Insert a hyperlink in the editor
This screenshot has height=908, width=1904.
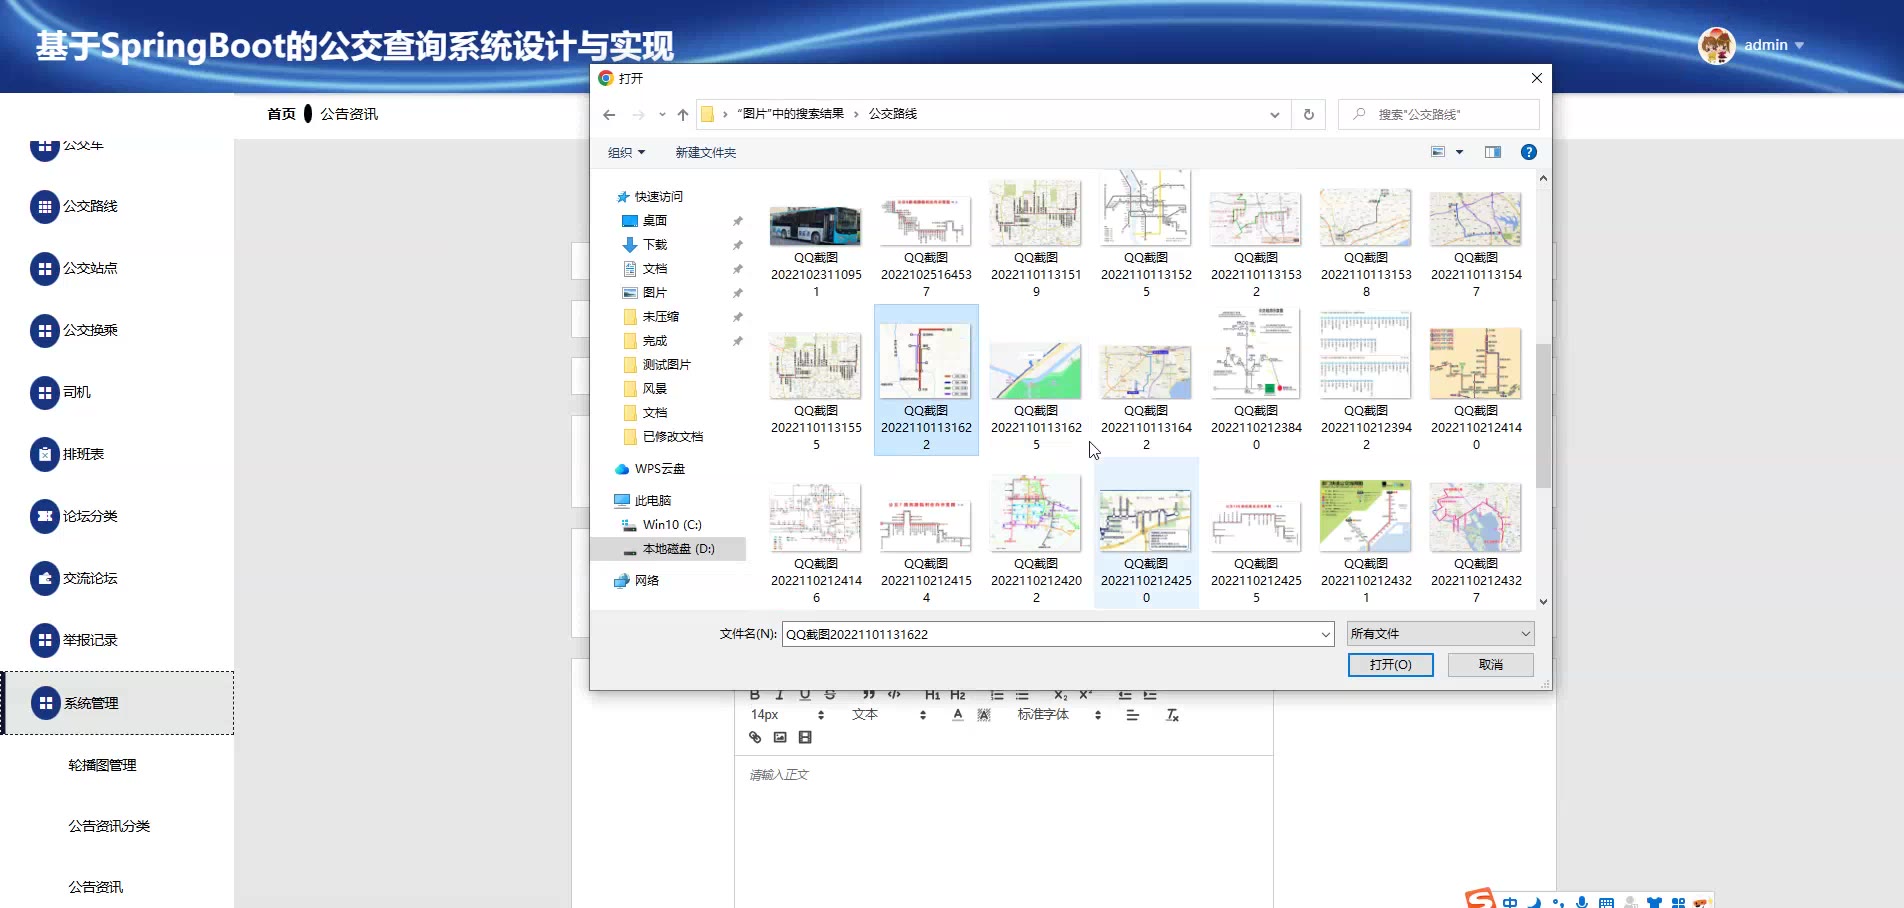click(755, 738)
